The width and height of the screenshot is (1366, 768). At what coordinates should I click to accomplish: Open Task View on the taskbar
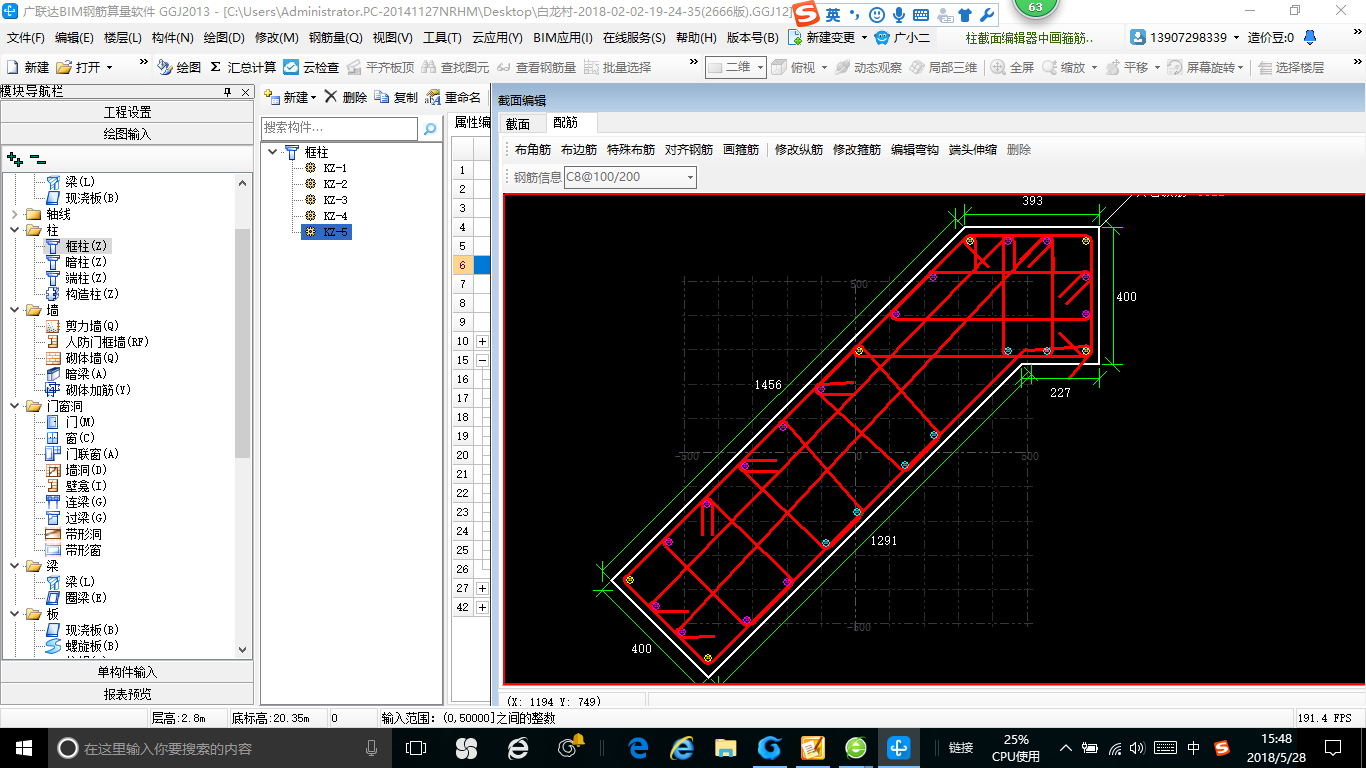point(417,748)
